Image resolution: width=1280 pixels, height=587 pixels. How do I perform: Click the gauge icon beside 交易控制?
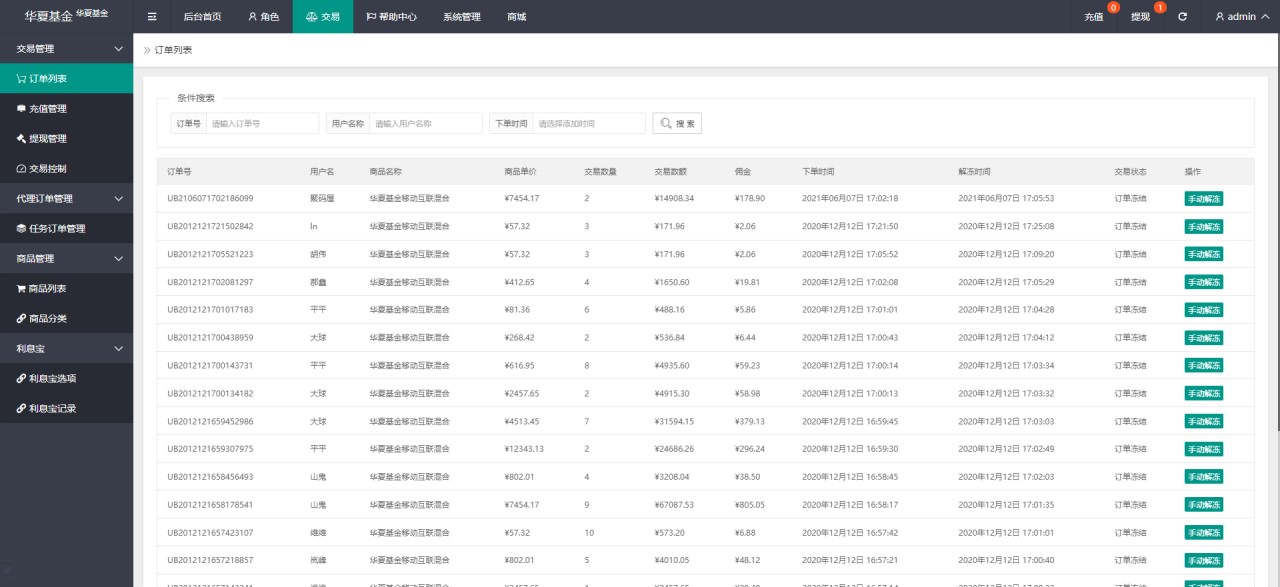tap(21, 168)
